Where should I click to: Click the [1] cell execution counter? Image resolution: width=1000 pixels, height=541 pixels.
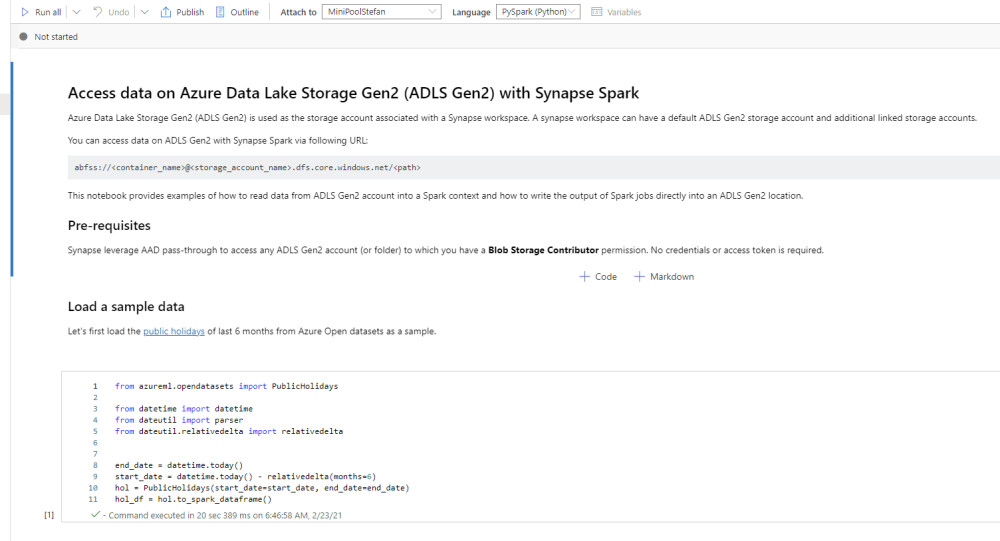point(49,515)
